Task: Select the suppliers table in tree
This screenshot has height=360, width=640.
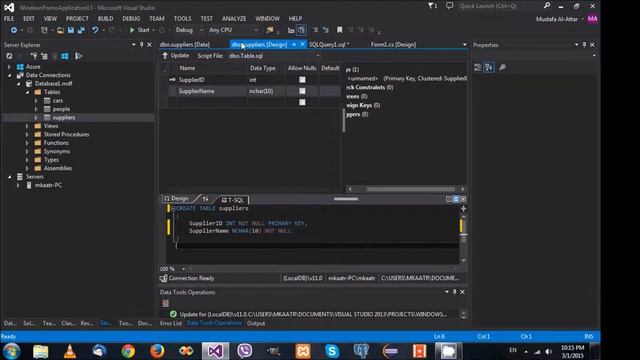Action: [x=64, y=118]
